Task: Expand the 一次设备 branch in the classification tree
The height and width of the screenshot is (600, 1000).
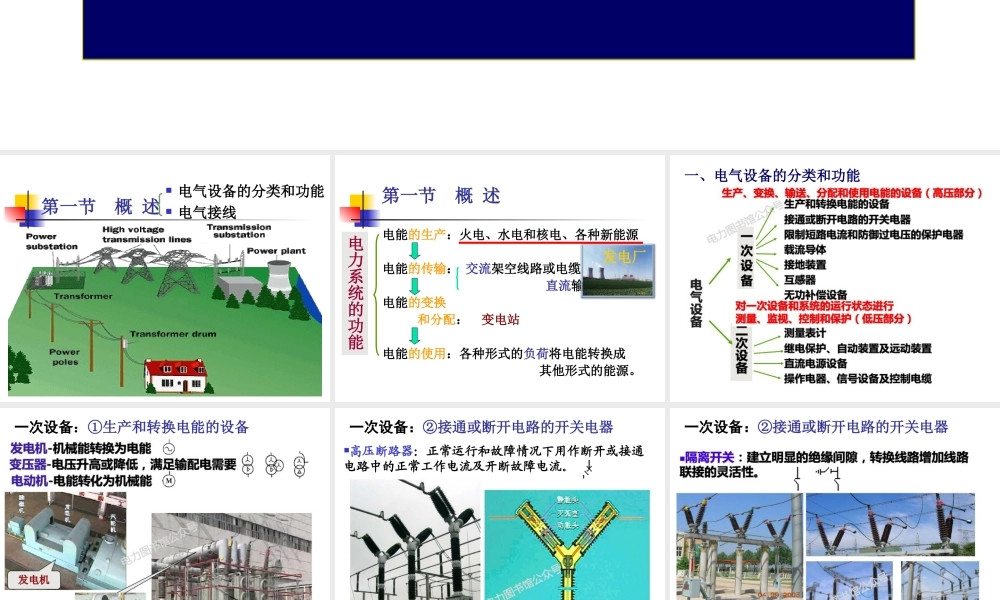Action: pyautogui.click(x=744, y=258)
